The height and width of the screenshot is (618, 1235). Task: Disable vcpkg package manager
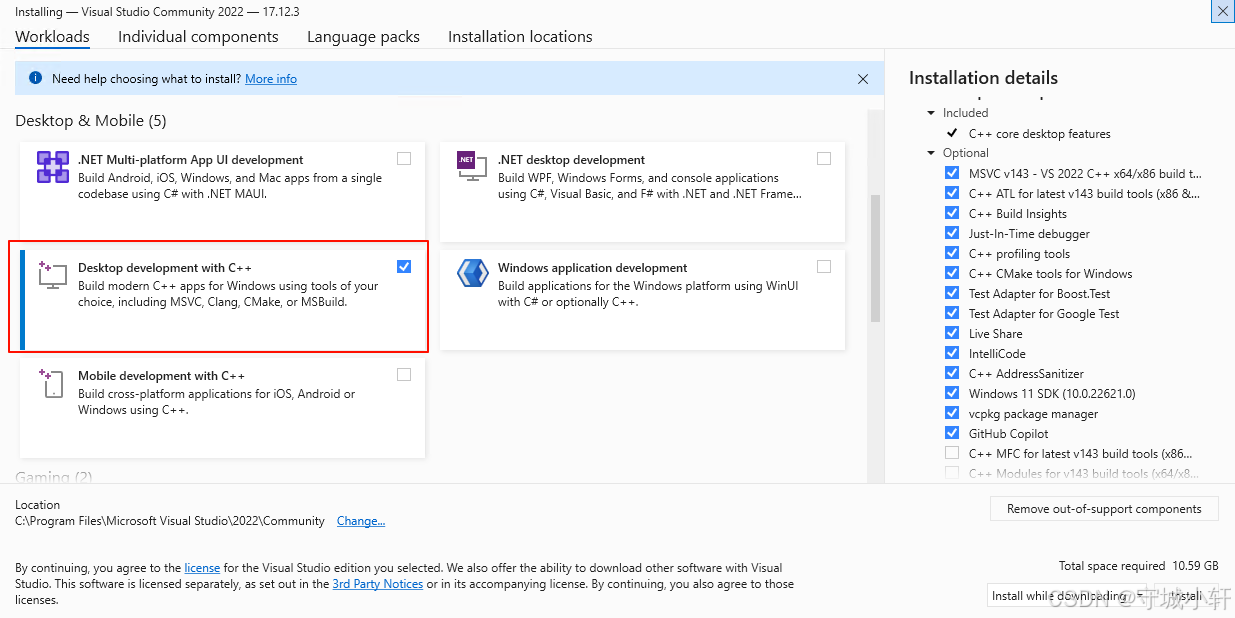click(x=952, y=413)
